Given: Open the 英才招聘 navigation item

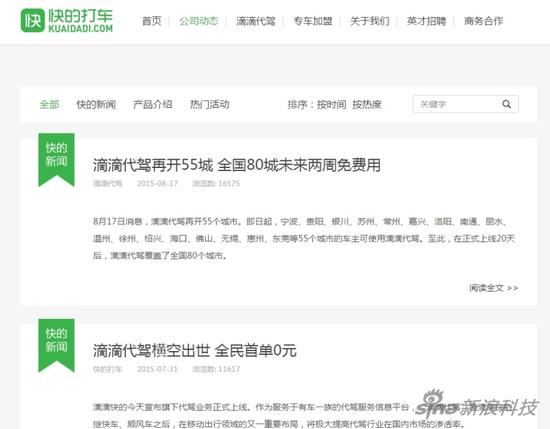Looking at the screenshot, I should click(x=427, y=21).
